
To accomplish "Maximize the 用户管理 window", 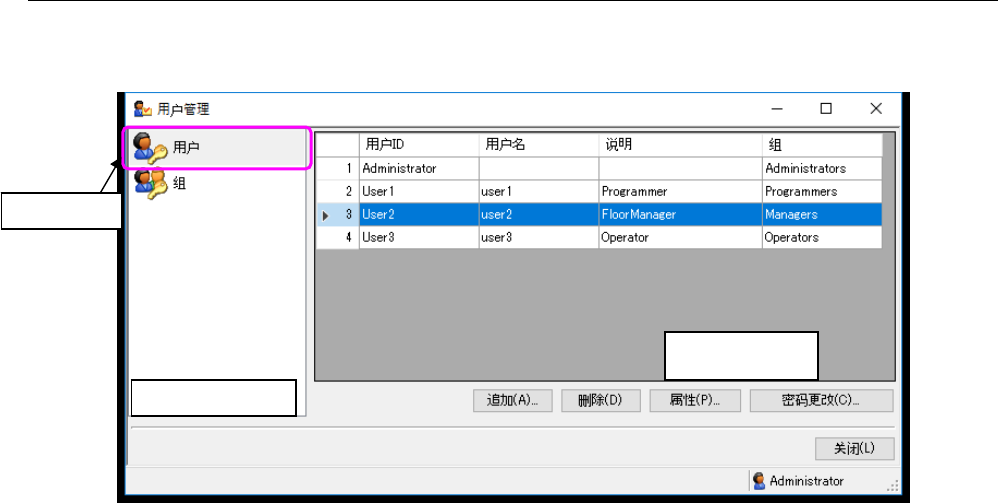I will pos(826,109).
